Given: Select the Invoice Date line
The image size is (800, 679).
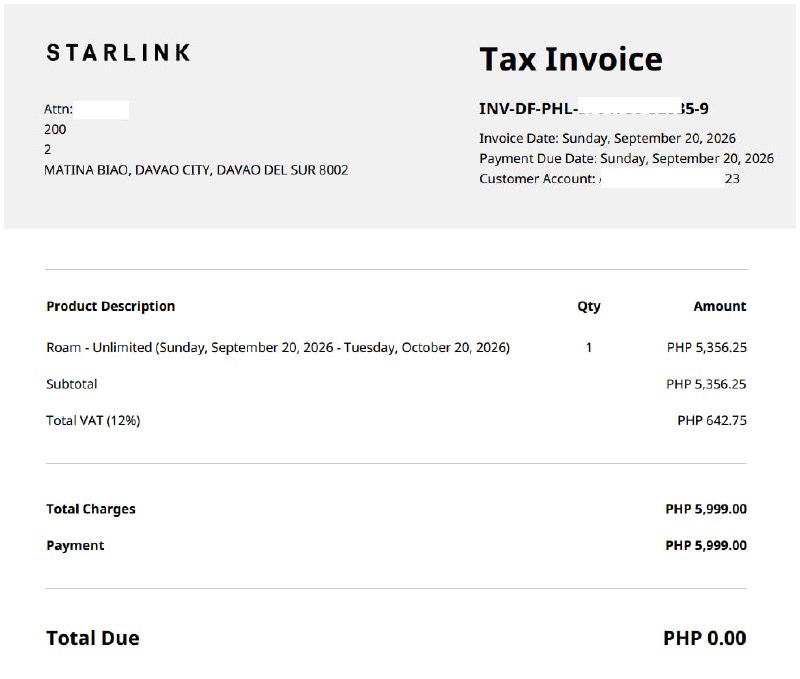Looking at the screenshot, I should tap(607, 138).
